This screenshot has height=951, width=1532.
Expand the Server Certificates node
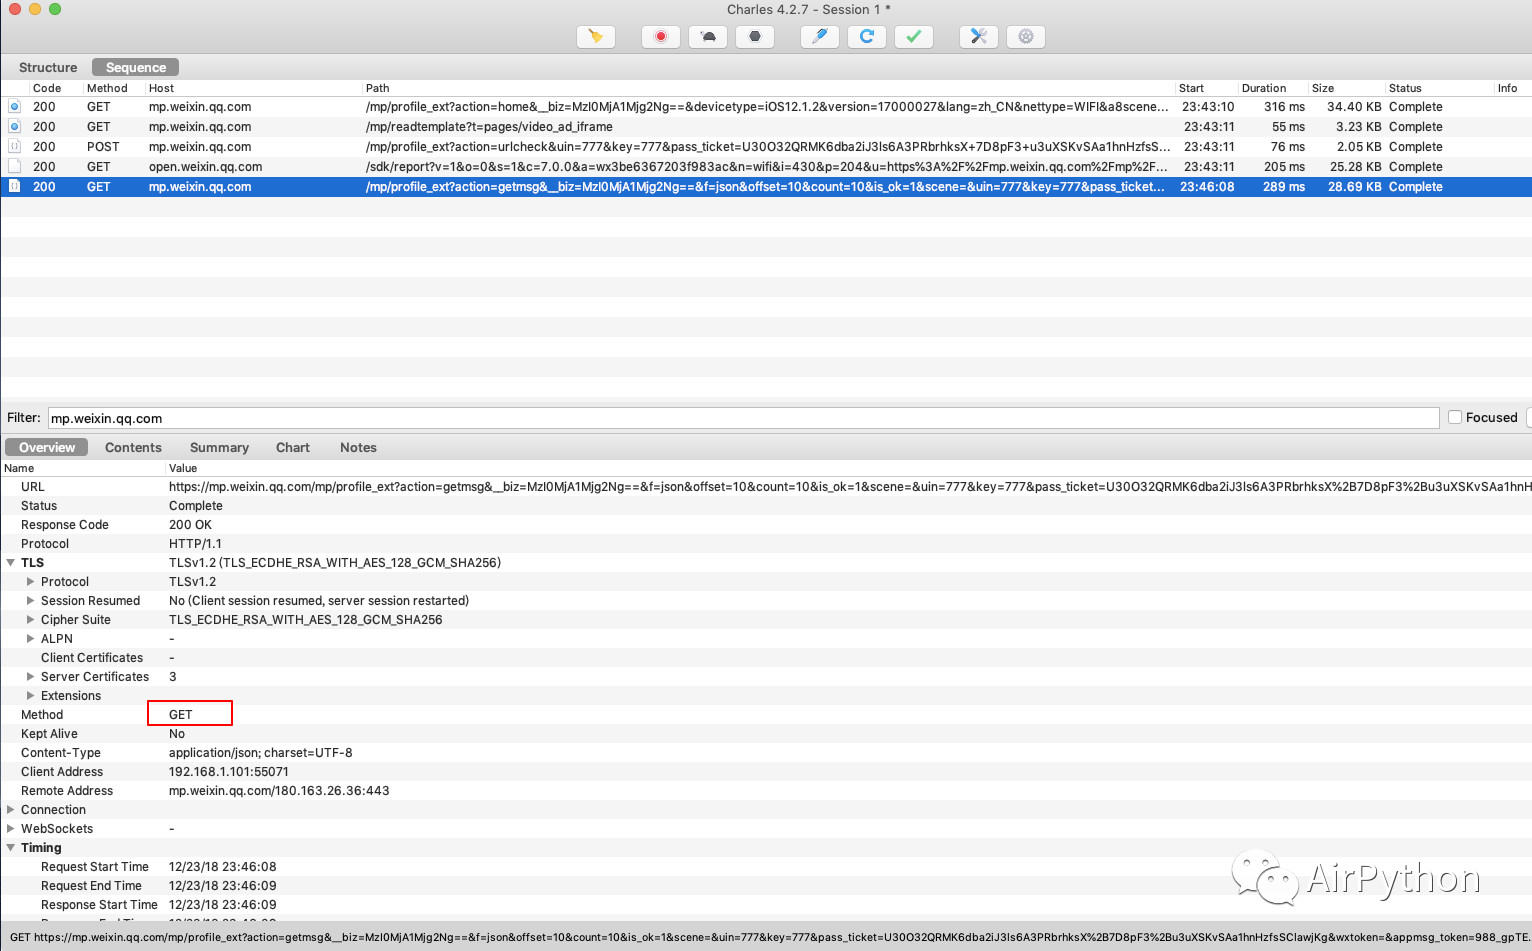(31, 677)
